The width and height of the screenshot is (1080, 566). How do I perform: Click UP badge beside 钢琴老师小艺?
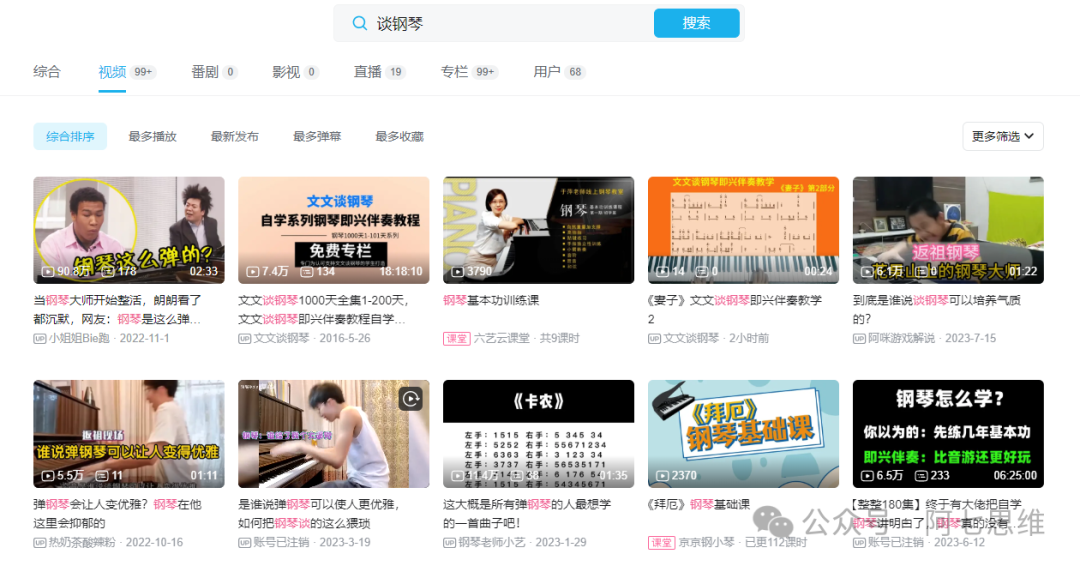point(450,542)
